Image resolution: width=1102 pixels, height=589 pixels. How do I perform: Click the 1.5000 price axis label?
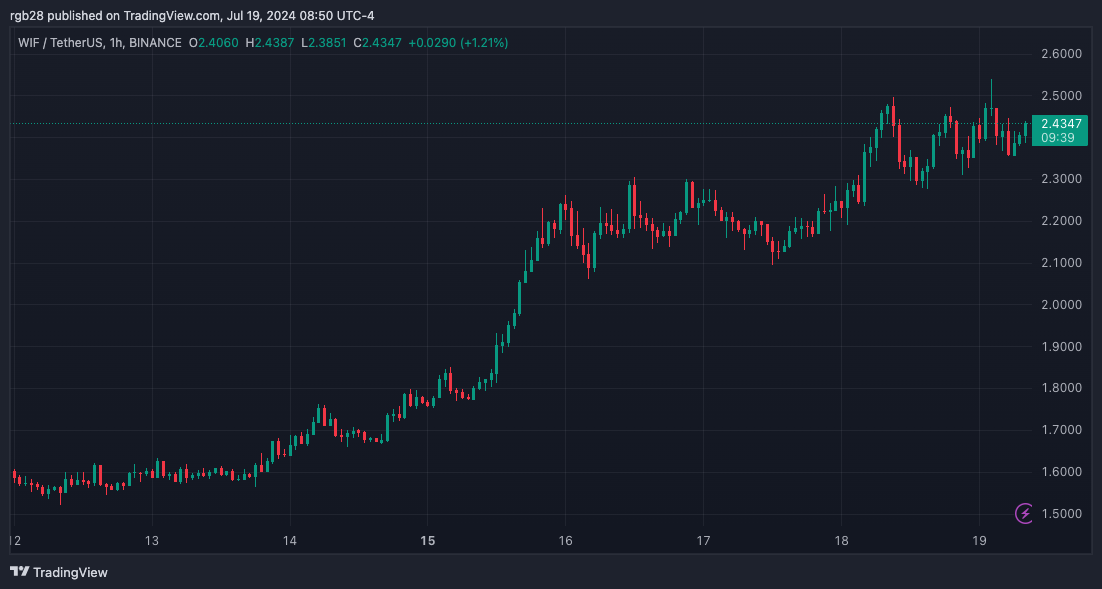(x=1061, y=514)
